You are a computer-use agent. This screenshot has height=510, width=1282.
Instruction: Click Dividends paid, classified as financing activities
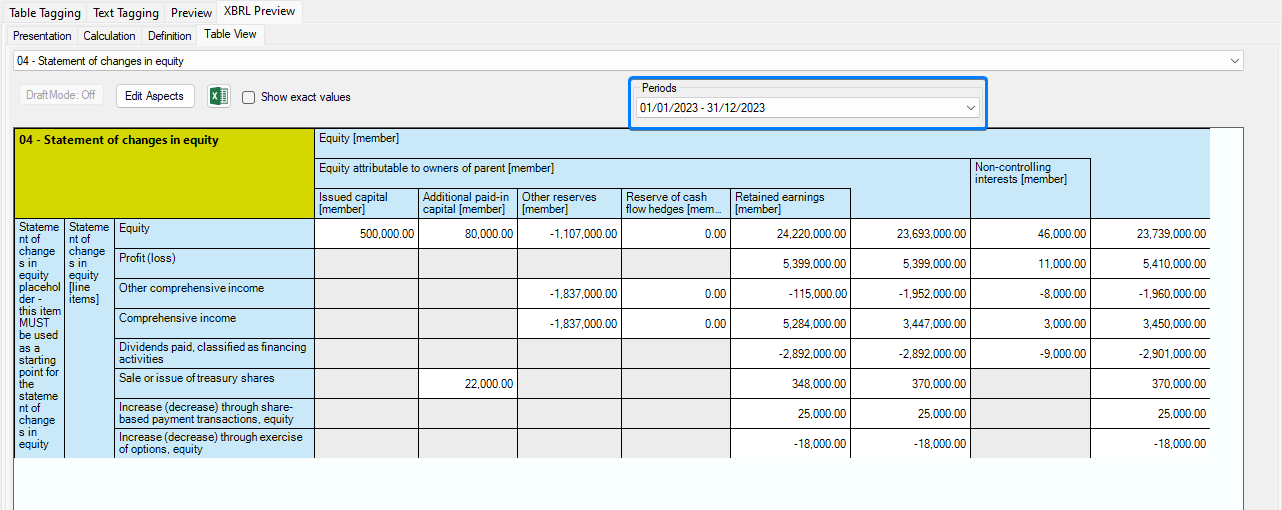pyautogui.click(x=214, y=353)
